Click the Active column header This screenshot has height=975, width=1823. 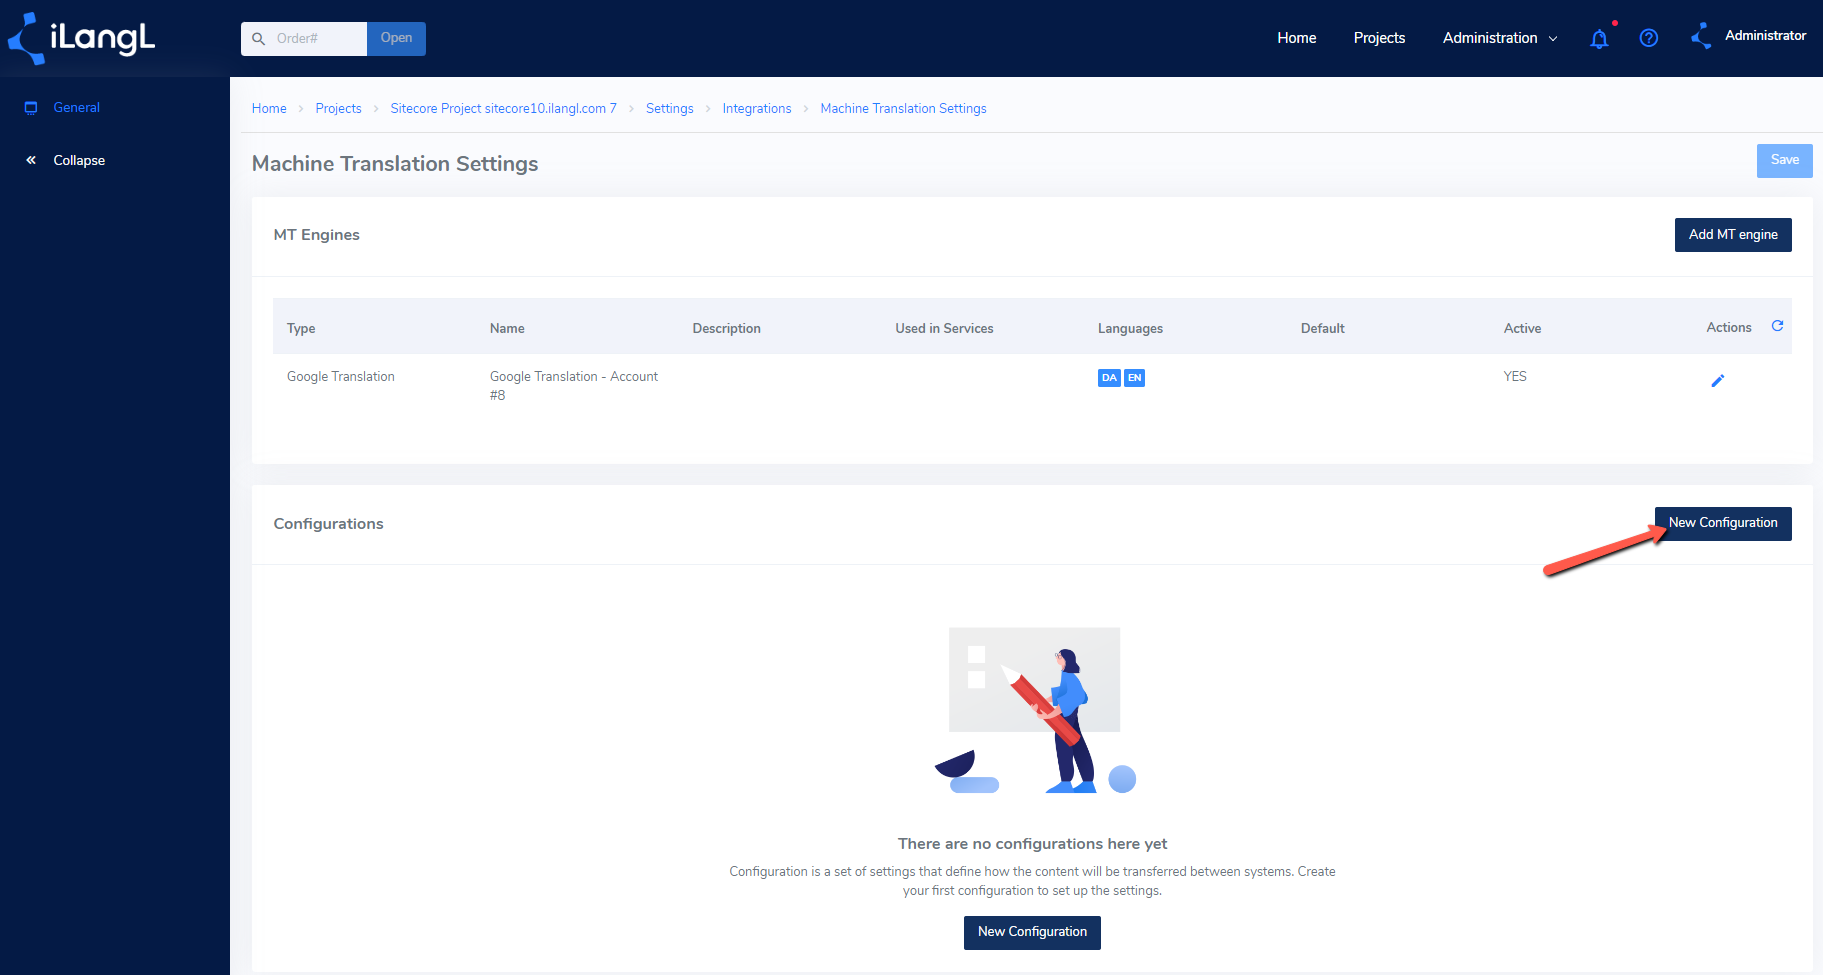[1522, 329]
